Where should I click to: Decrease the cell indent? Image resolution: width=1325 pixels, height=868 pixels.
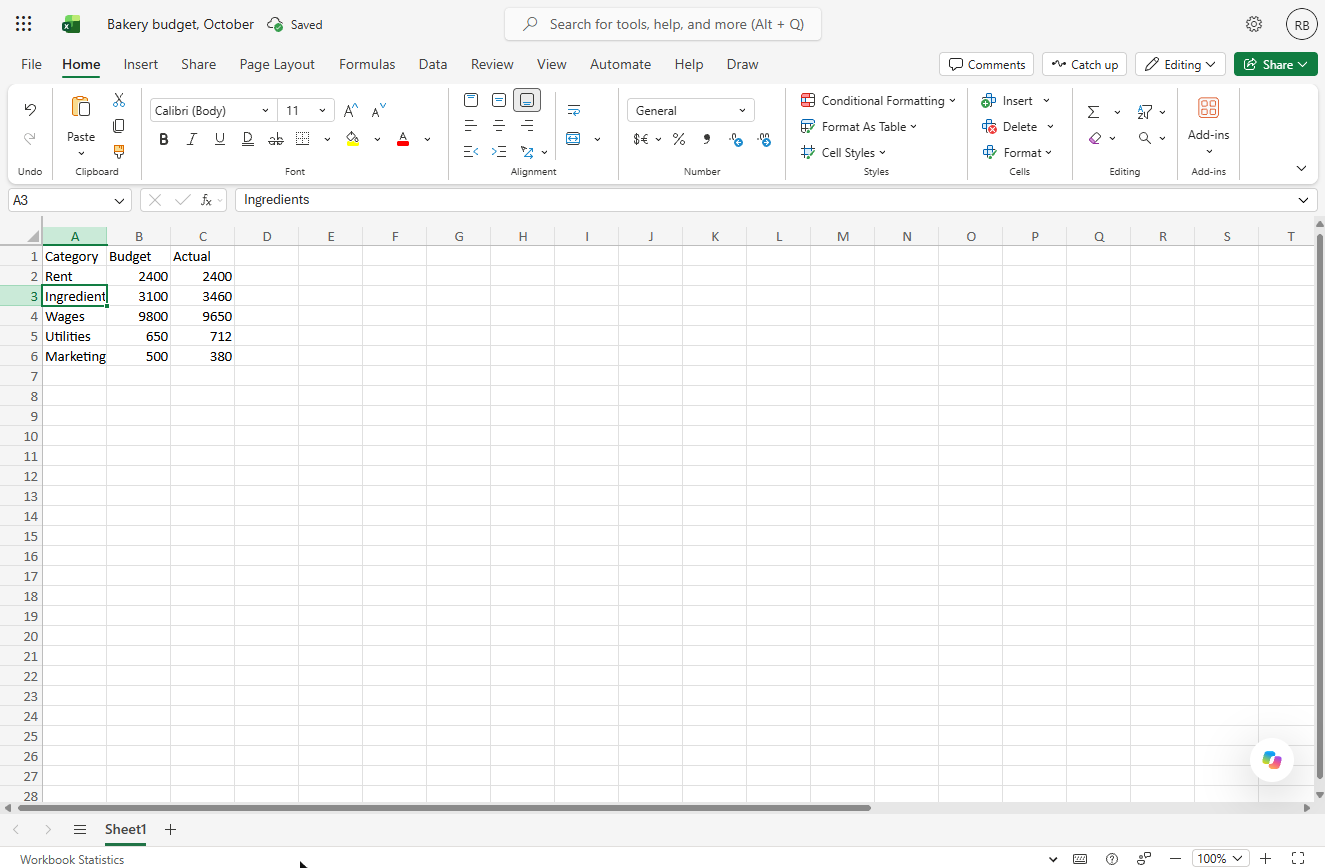click(471, 152)
